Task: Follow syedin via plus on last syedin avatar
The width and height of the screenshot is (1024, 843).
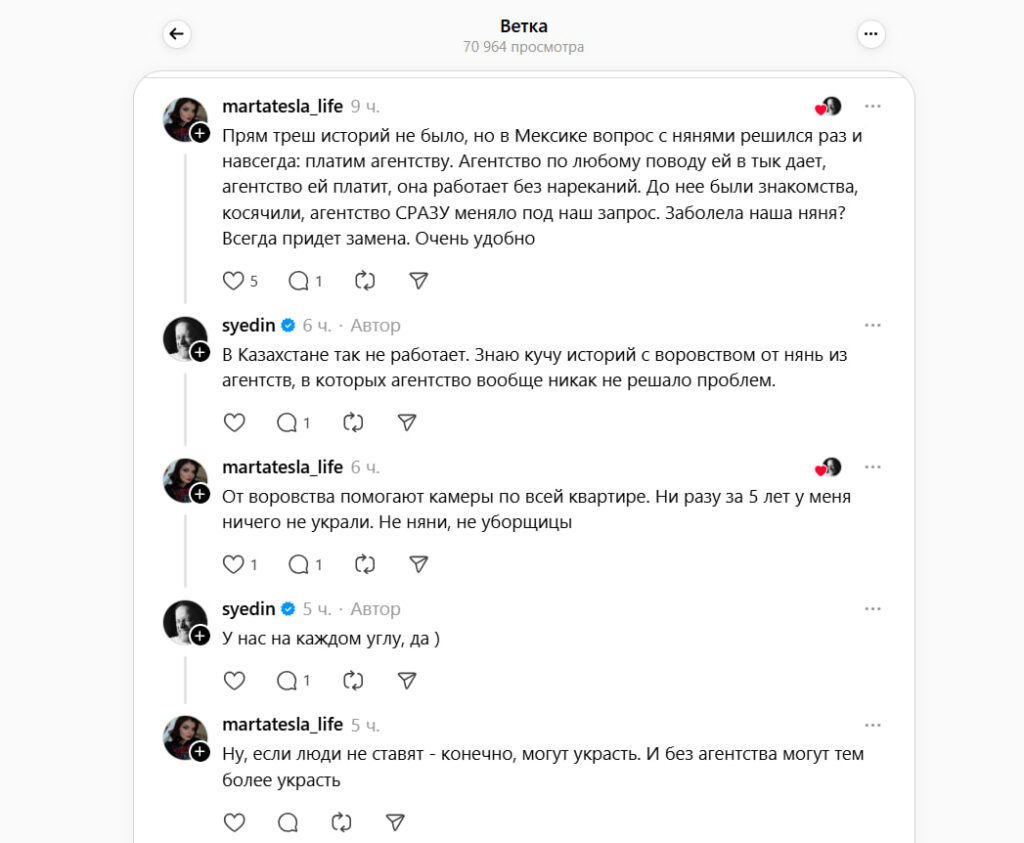Action: [200, 636]
